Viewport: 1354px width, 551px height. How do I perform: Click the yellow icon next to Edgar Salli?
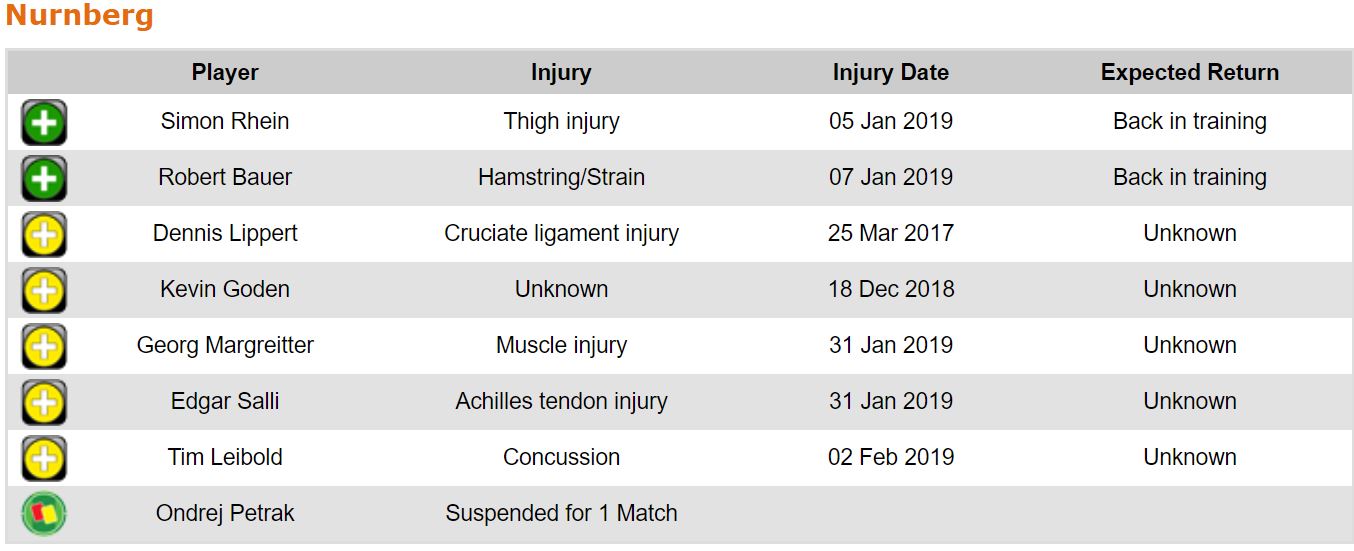(x=44, y=403)
